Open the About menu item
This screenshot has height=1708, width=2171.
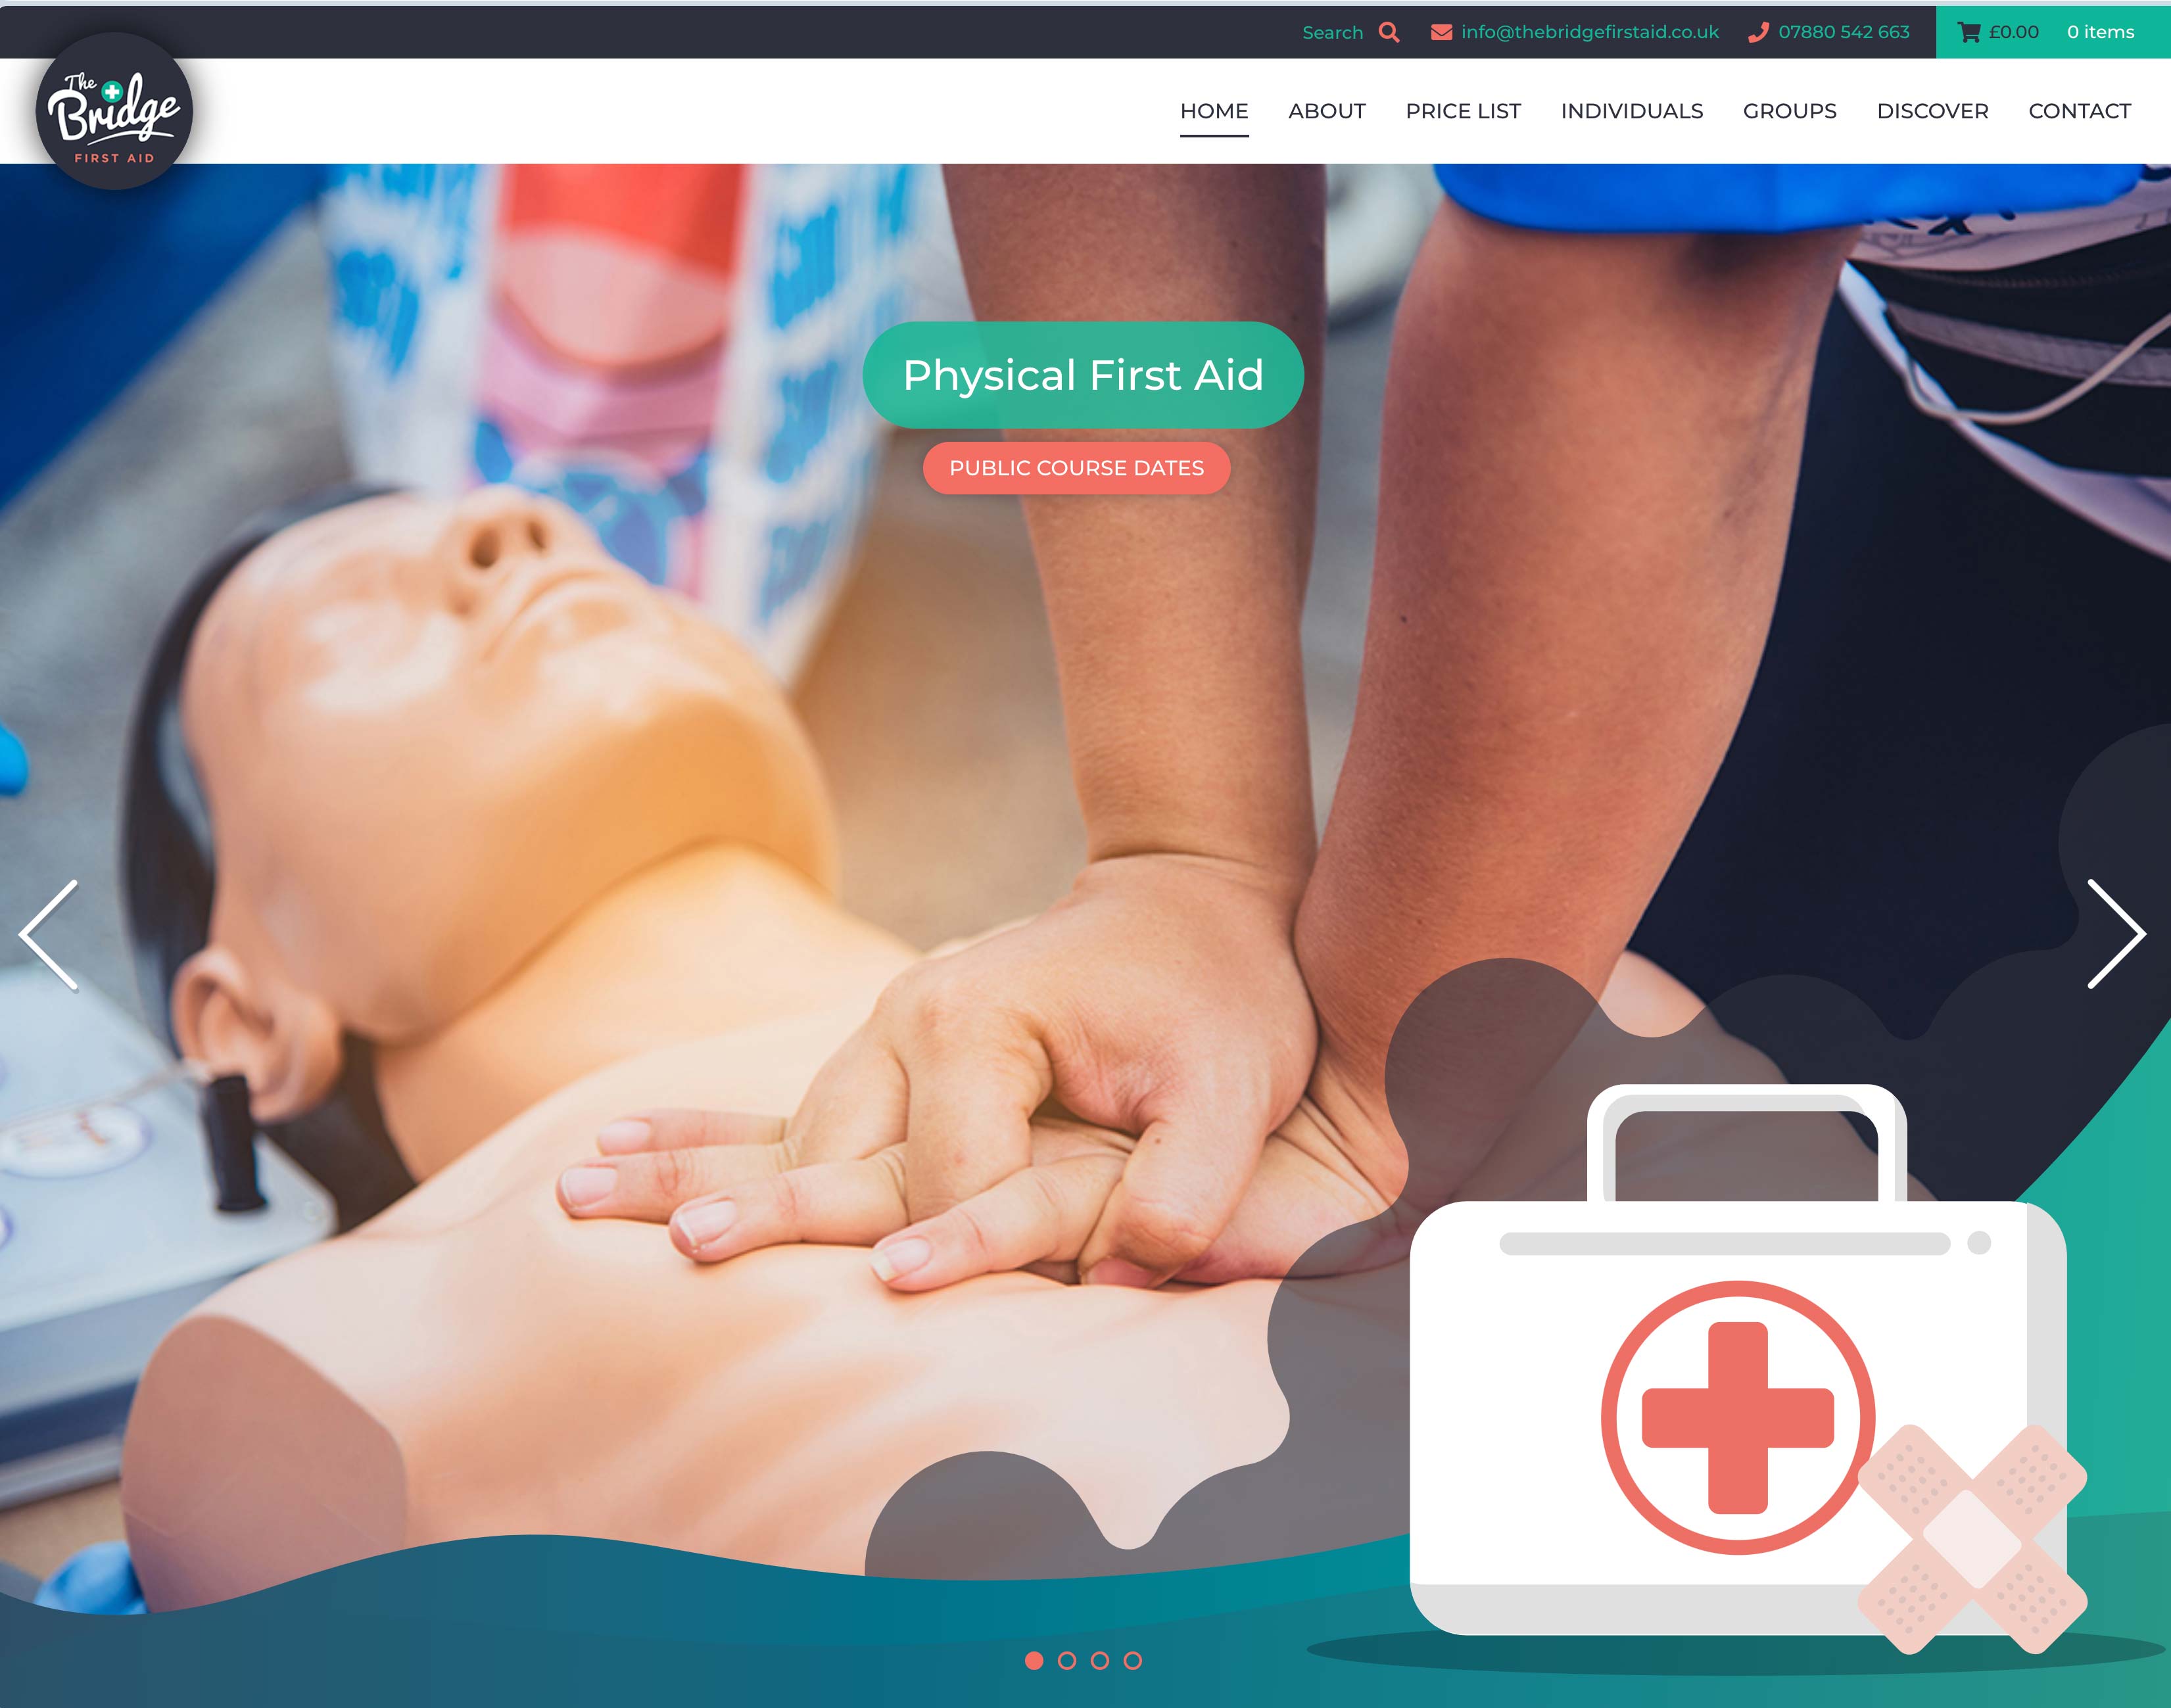1326,111
